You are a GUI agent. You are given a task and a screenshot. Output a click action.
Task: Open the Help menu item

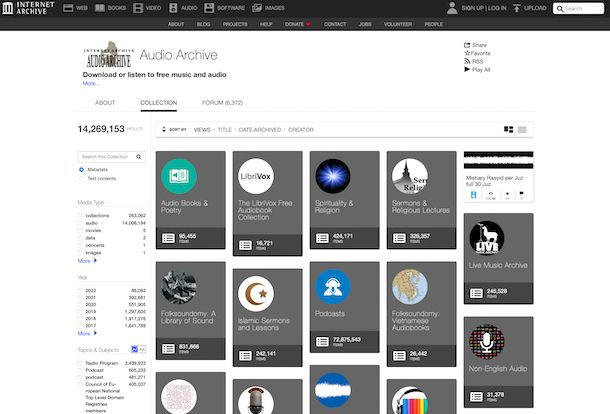tap(266, 24)
